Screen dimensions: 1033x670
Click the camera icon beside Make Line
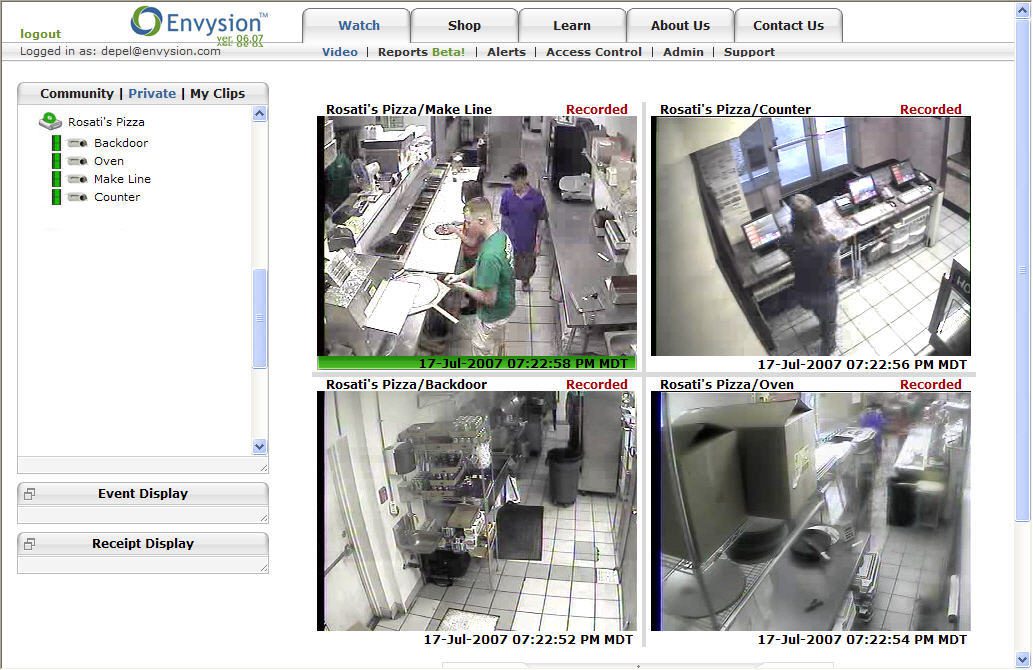(x=78, y=179)
